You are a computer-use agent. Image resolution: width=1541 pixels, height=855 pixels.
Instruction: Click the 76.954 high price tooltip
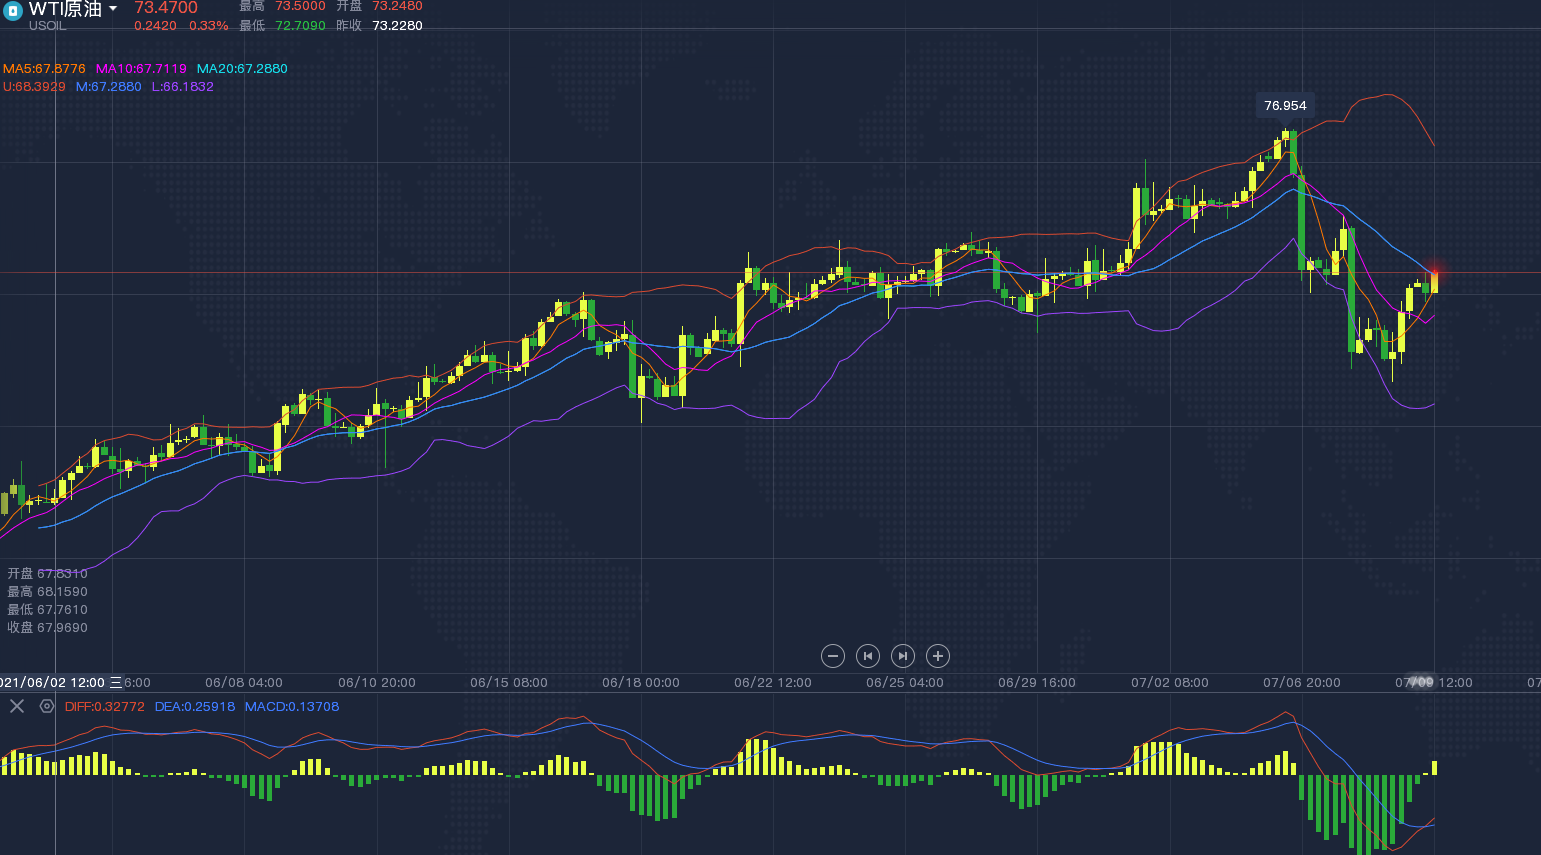tap(1285, 106)
